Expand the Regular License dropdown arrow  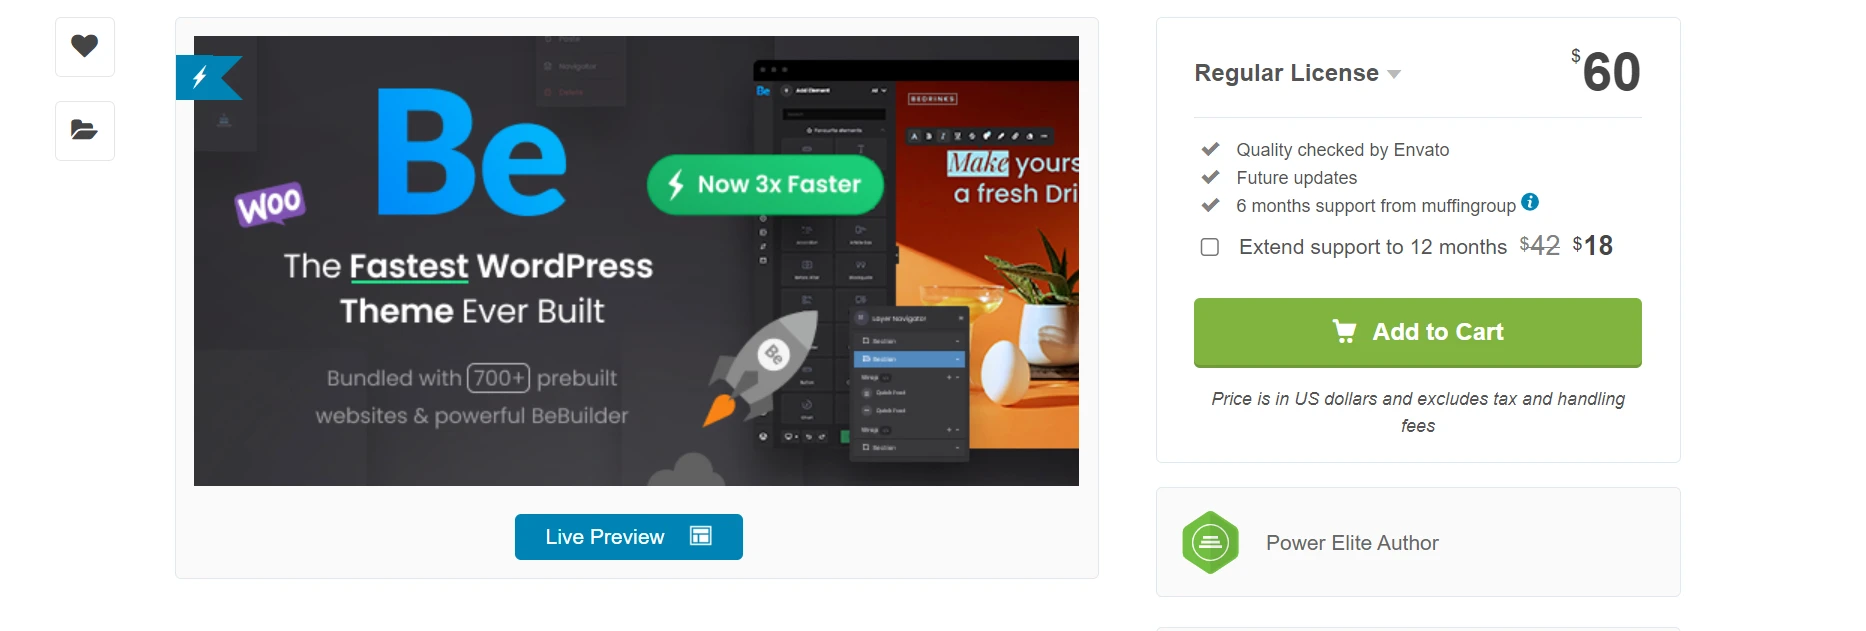point(1394,74)
